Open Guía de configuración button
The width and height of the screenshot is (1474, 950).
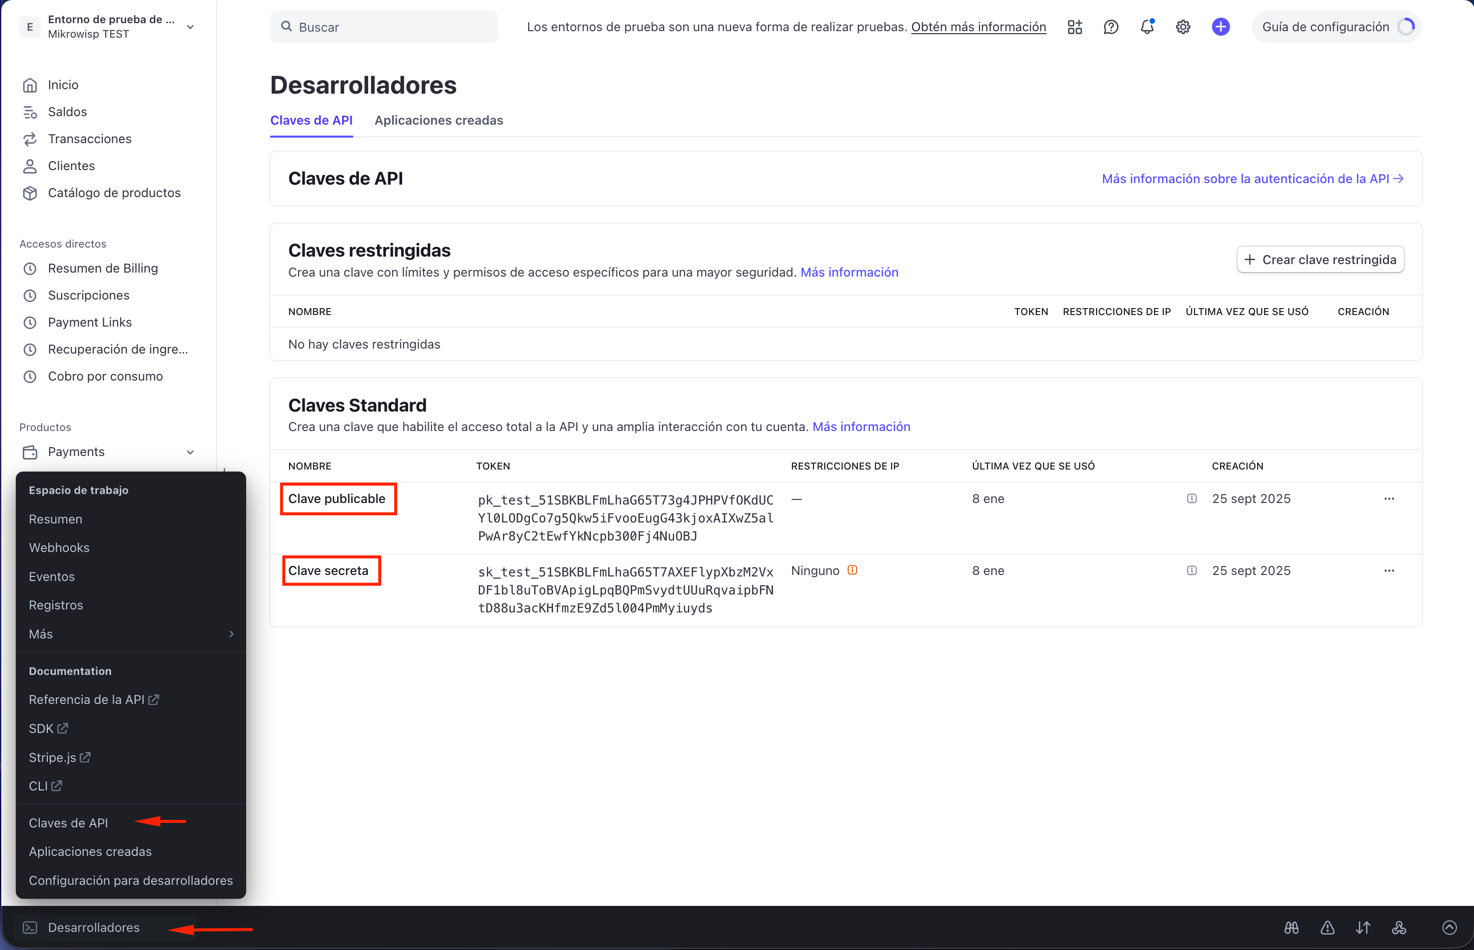pos(1337,27)
